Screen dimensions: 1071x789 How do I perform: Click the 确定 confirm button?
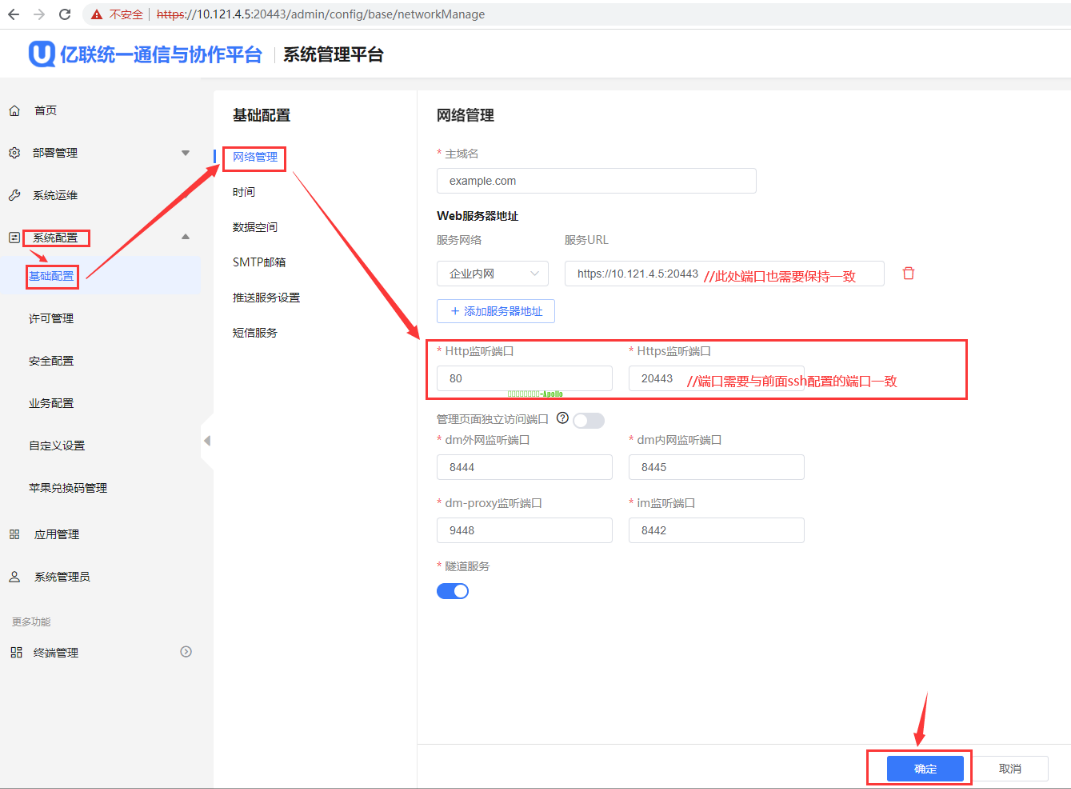[x=925, y=768]
